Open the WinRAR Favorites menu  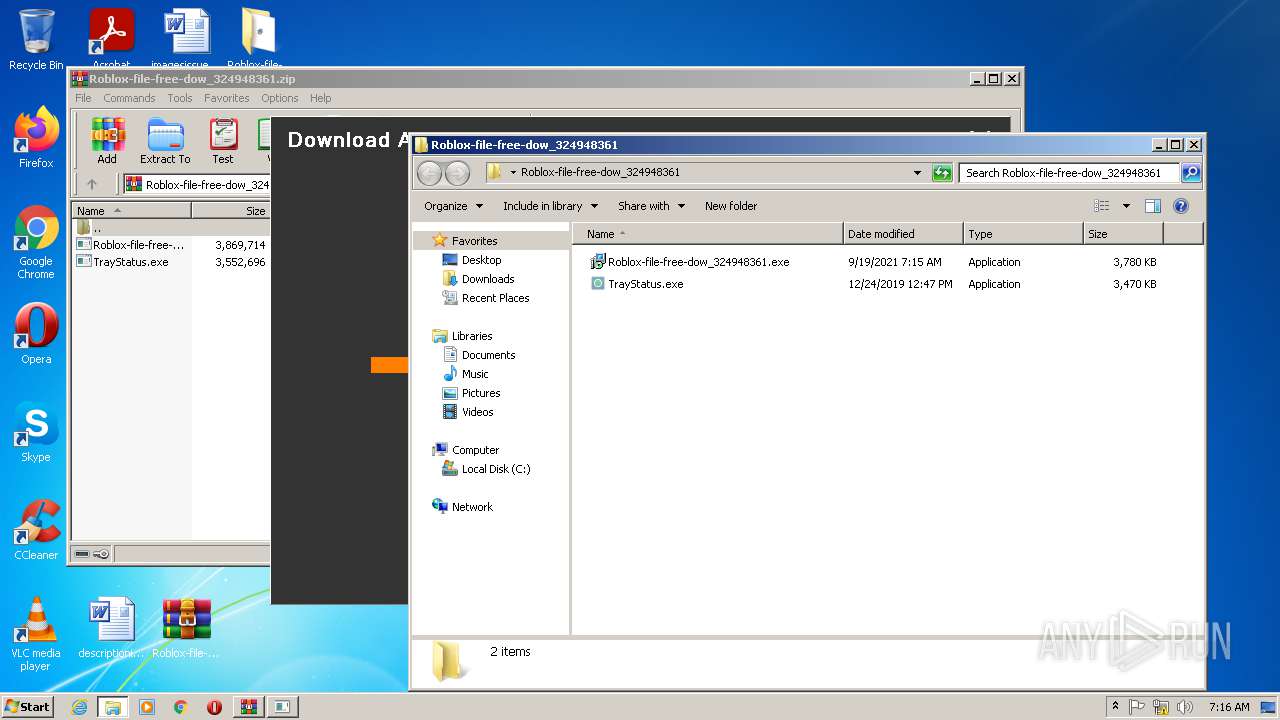(227, 98)
